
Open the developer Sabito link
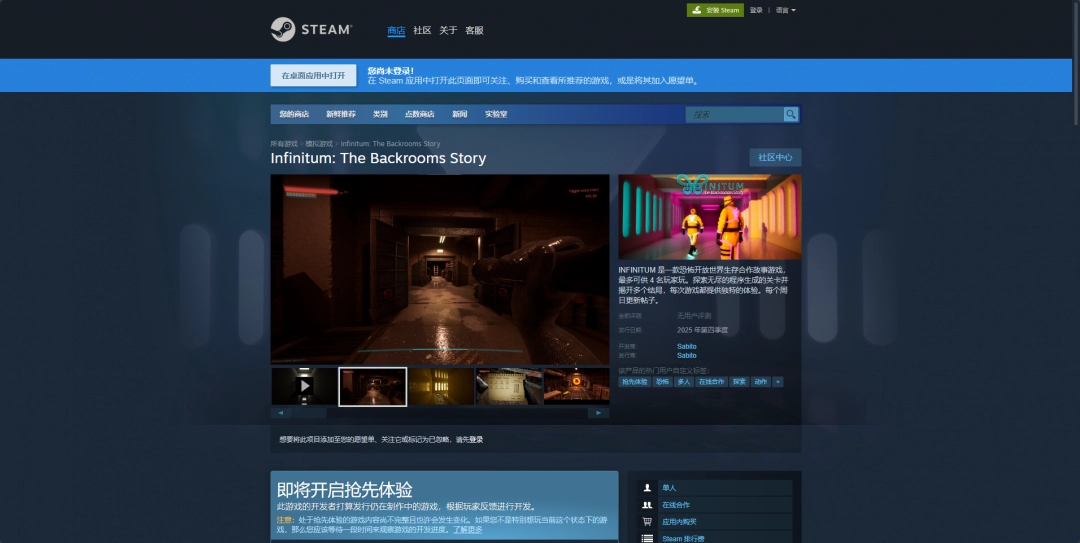pos(686,346)
